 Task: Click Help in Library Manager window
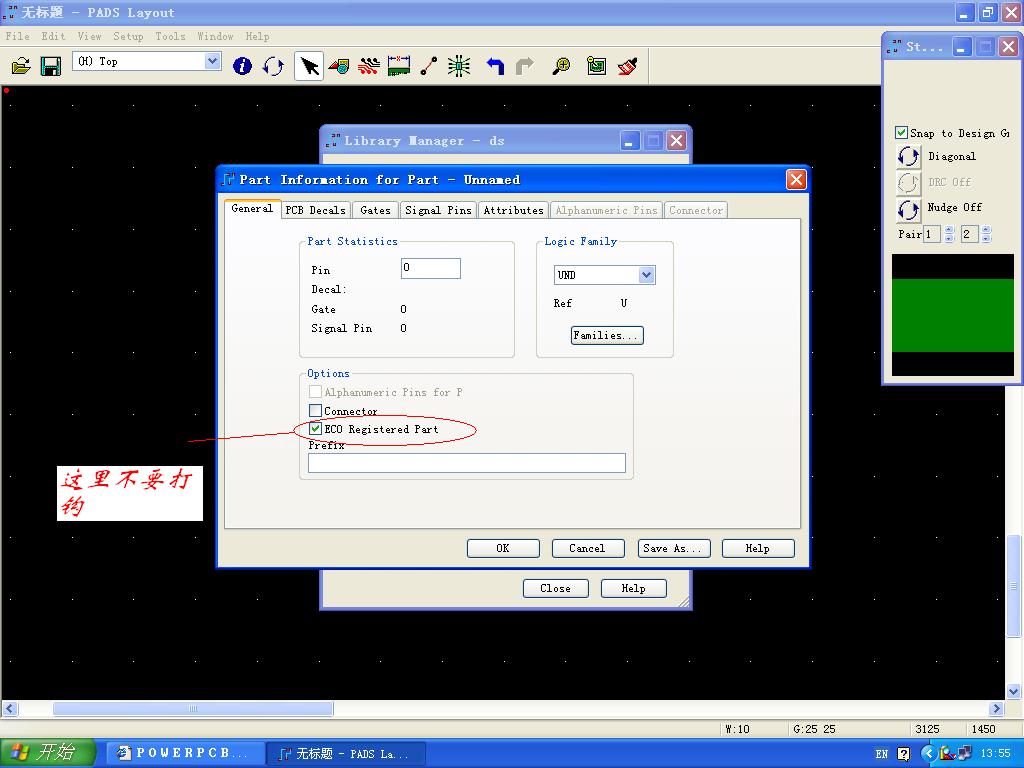coord(633,588)
